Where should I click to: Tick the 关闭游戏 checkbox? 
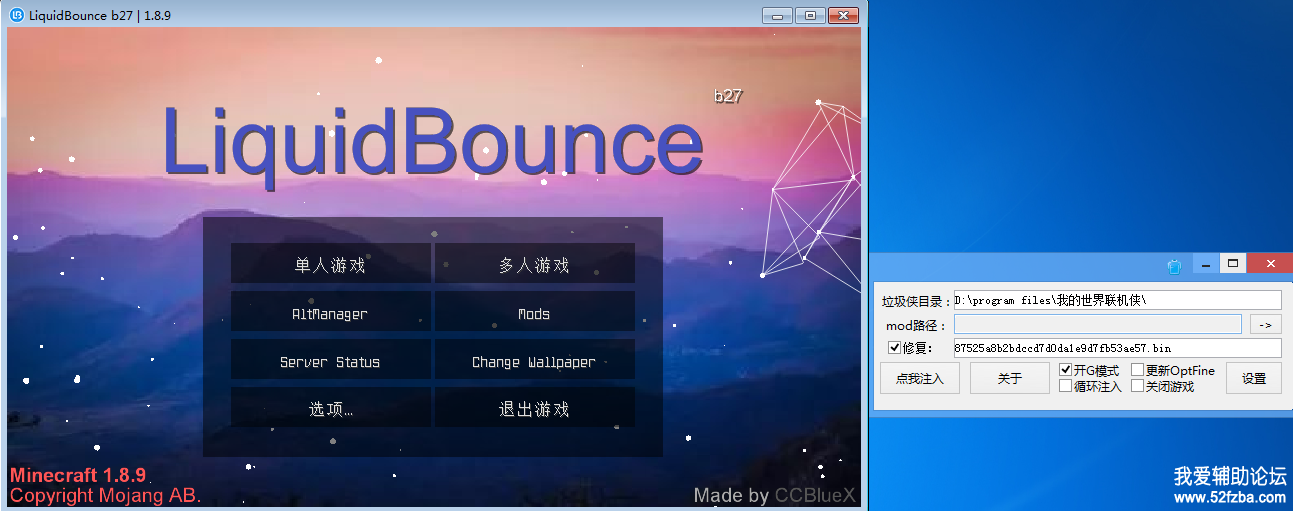point(1138,386)
